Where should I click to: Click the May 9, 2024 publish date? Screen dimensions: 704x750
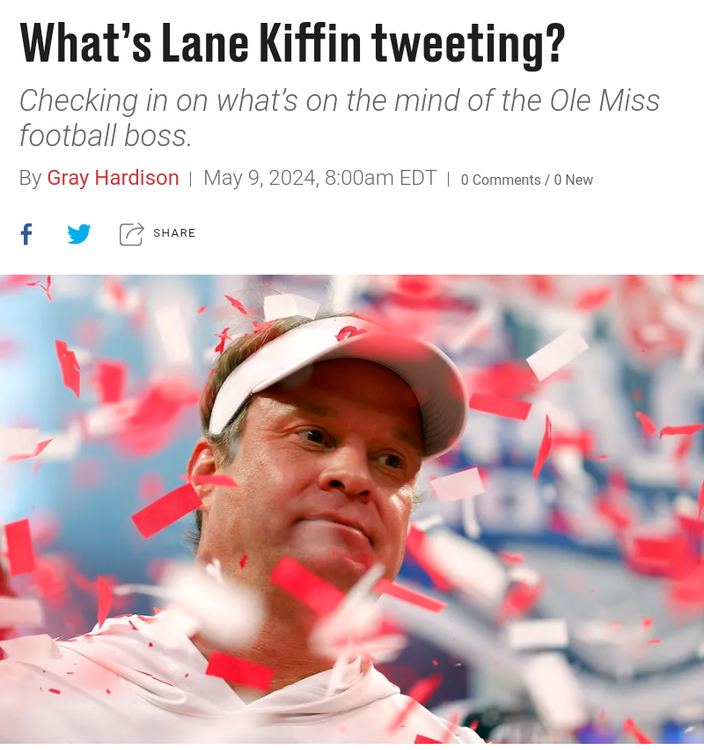[262, 178]
